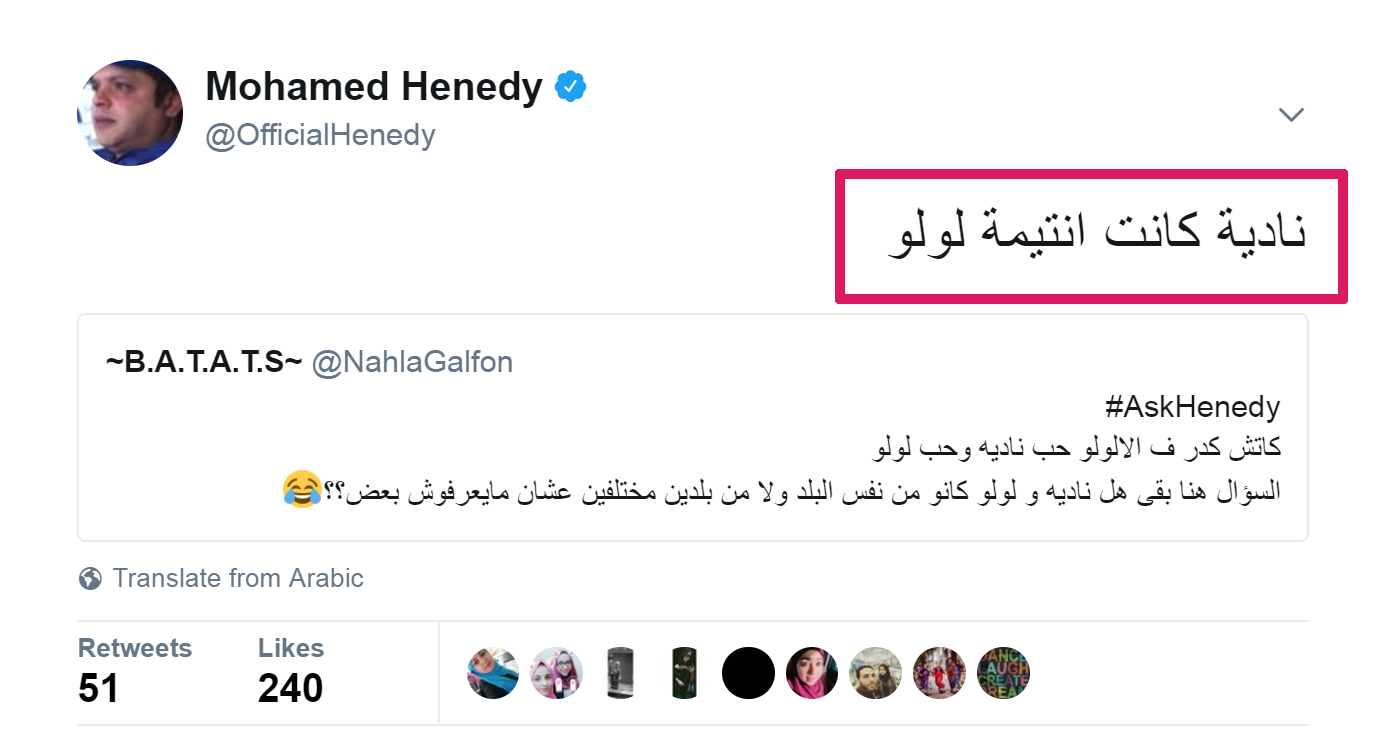Open the @OfficialHenedy handle
Viewport: 1382px width, 737px height.
click(x=320, y=135)
